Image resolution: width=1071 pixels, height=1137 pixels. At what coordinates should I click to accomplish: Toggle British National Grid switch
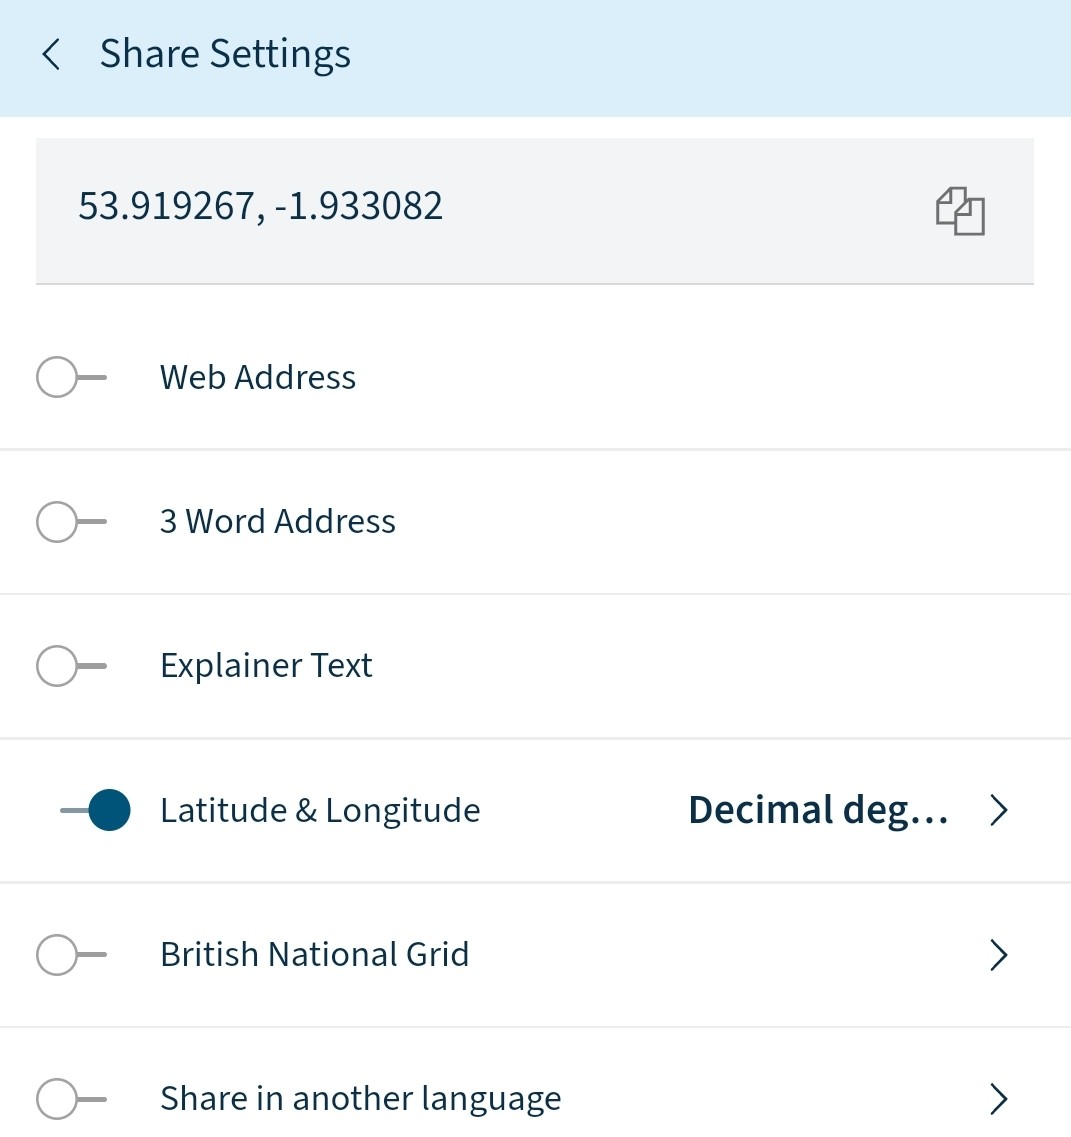[x=72, y=954]
